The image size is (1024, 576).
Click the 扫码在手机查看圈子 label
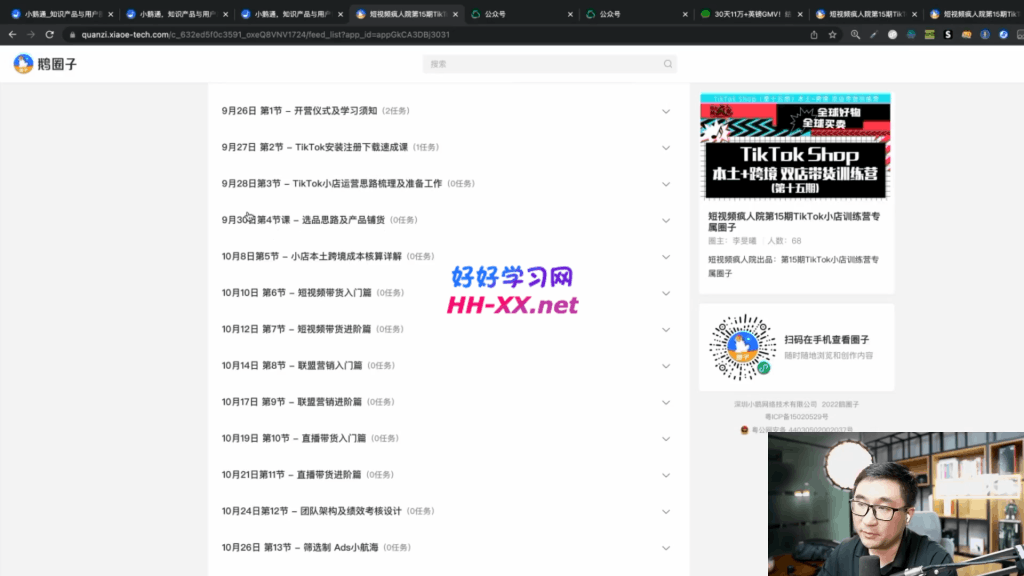click(827, 340)
